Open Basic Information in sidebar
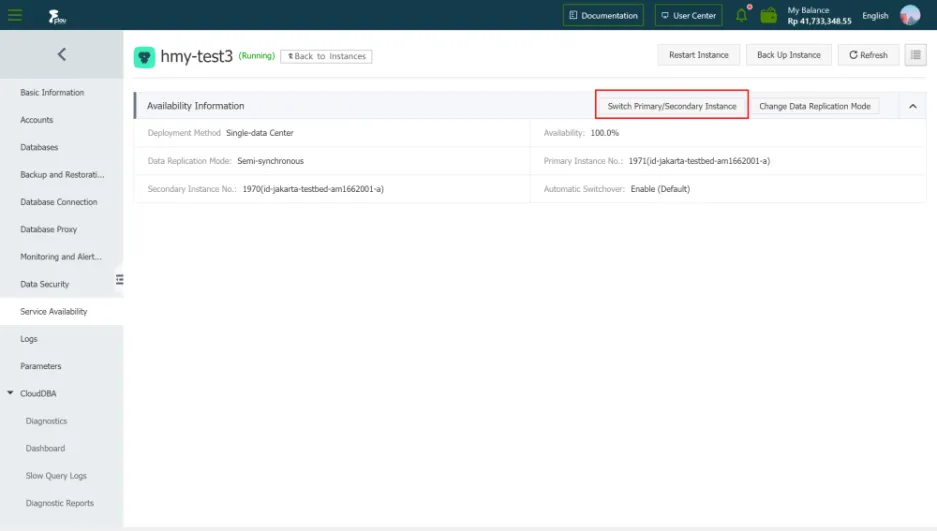This screenshot has width=937, height=531. 52,93
